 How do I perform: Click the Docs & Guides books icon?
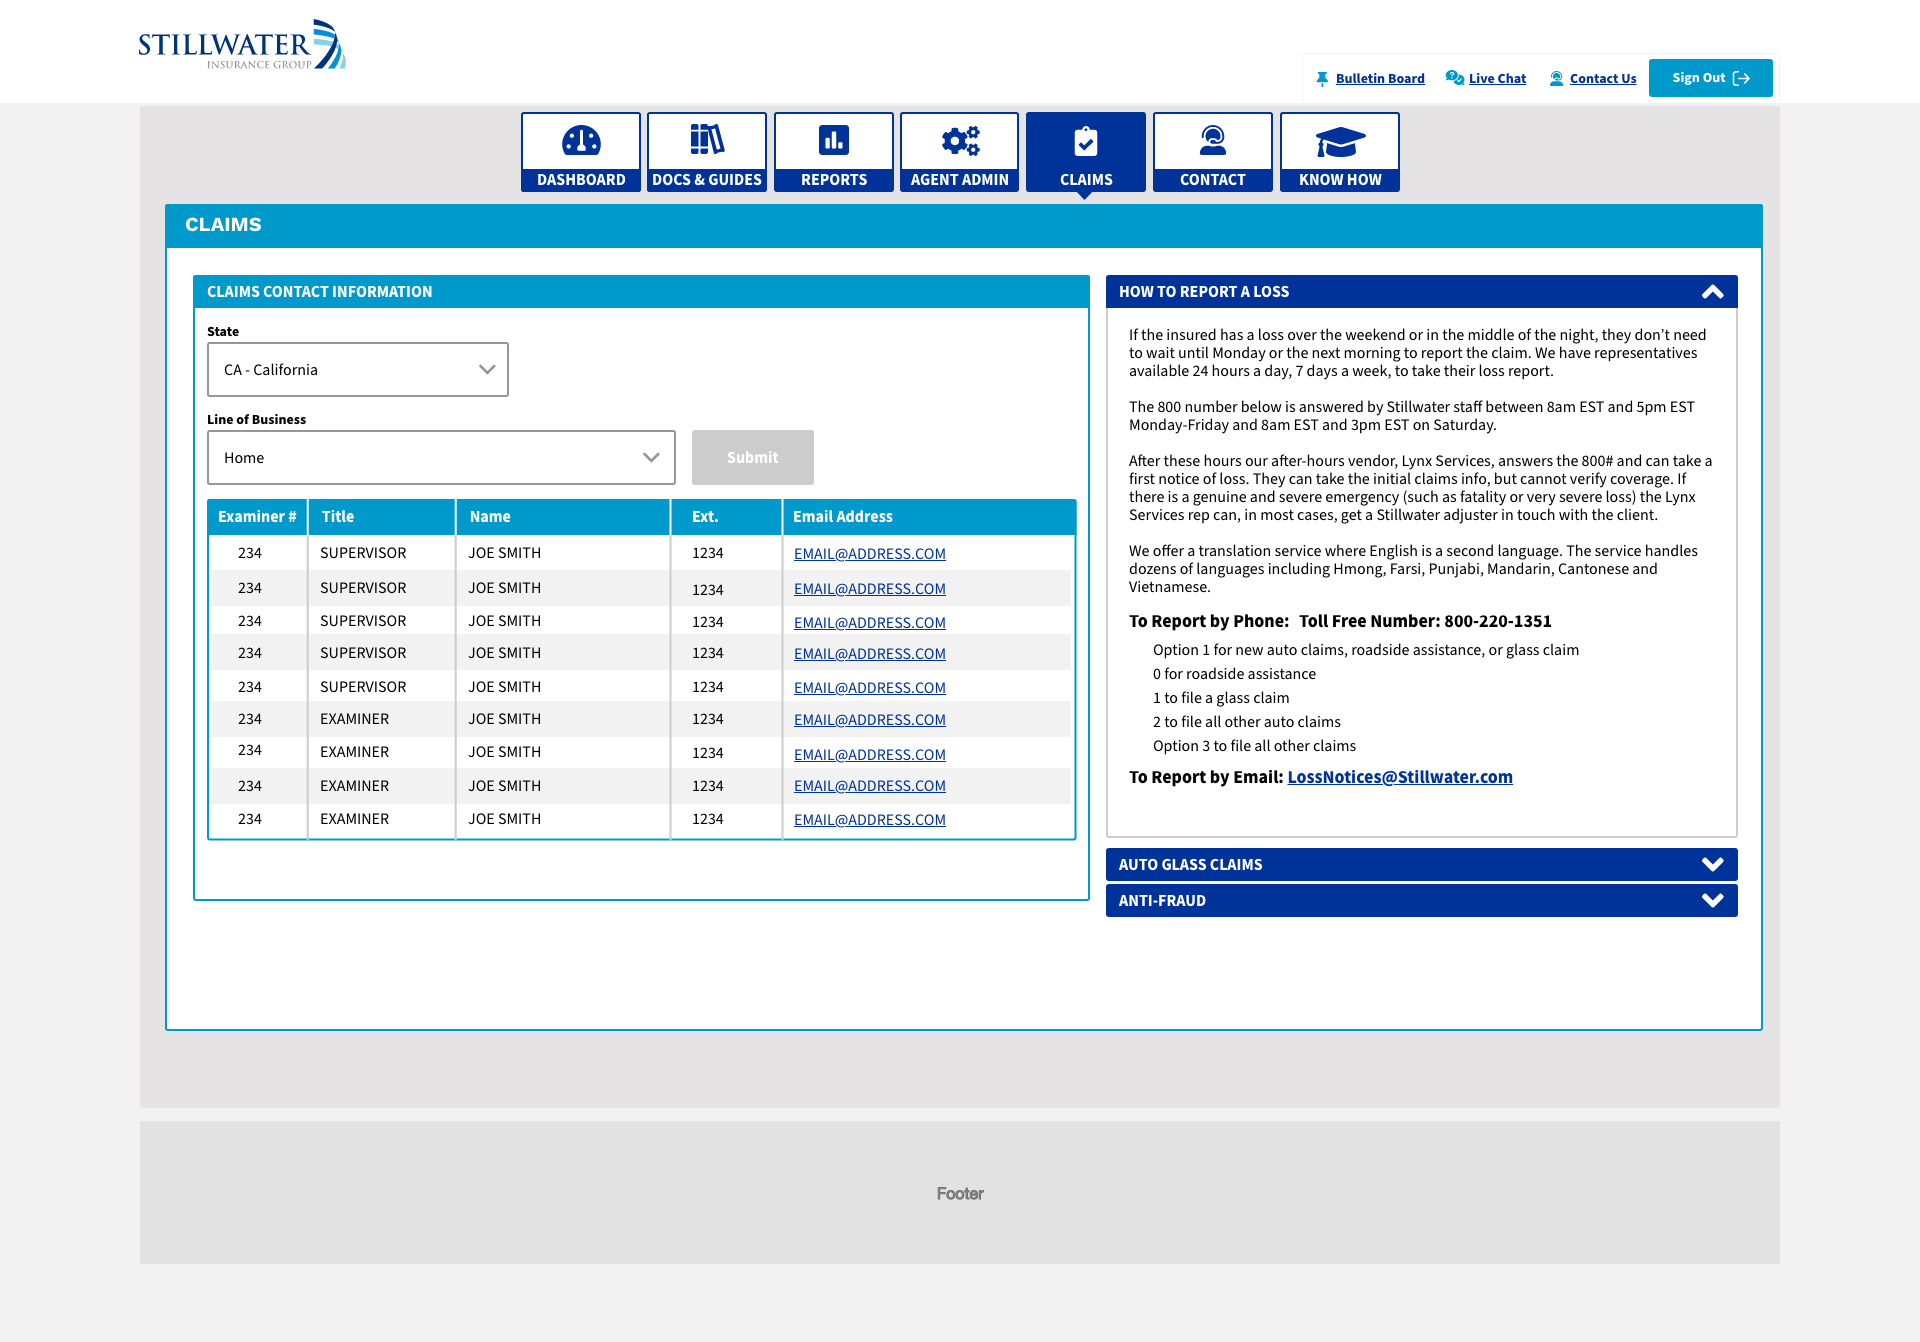point(707,140)
